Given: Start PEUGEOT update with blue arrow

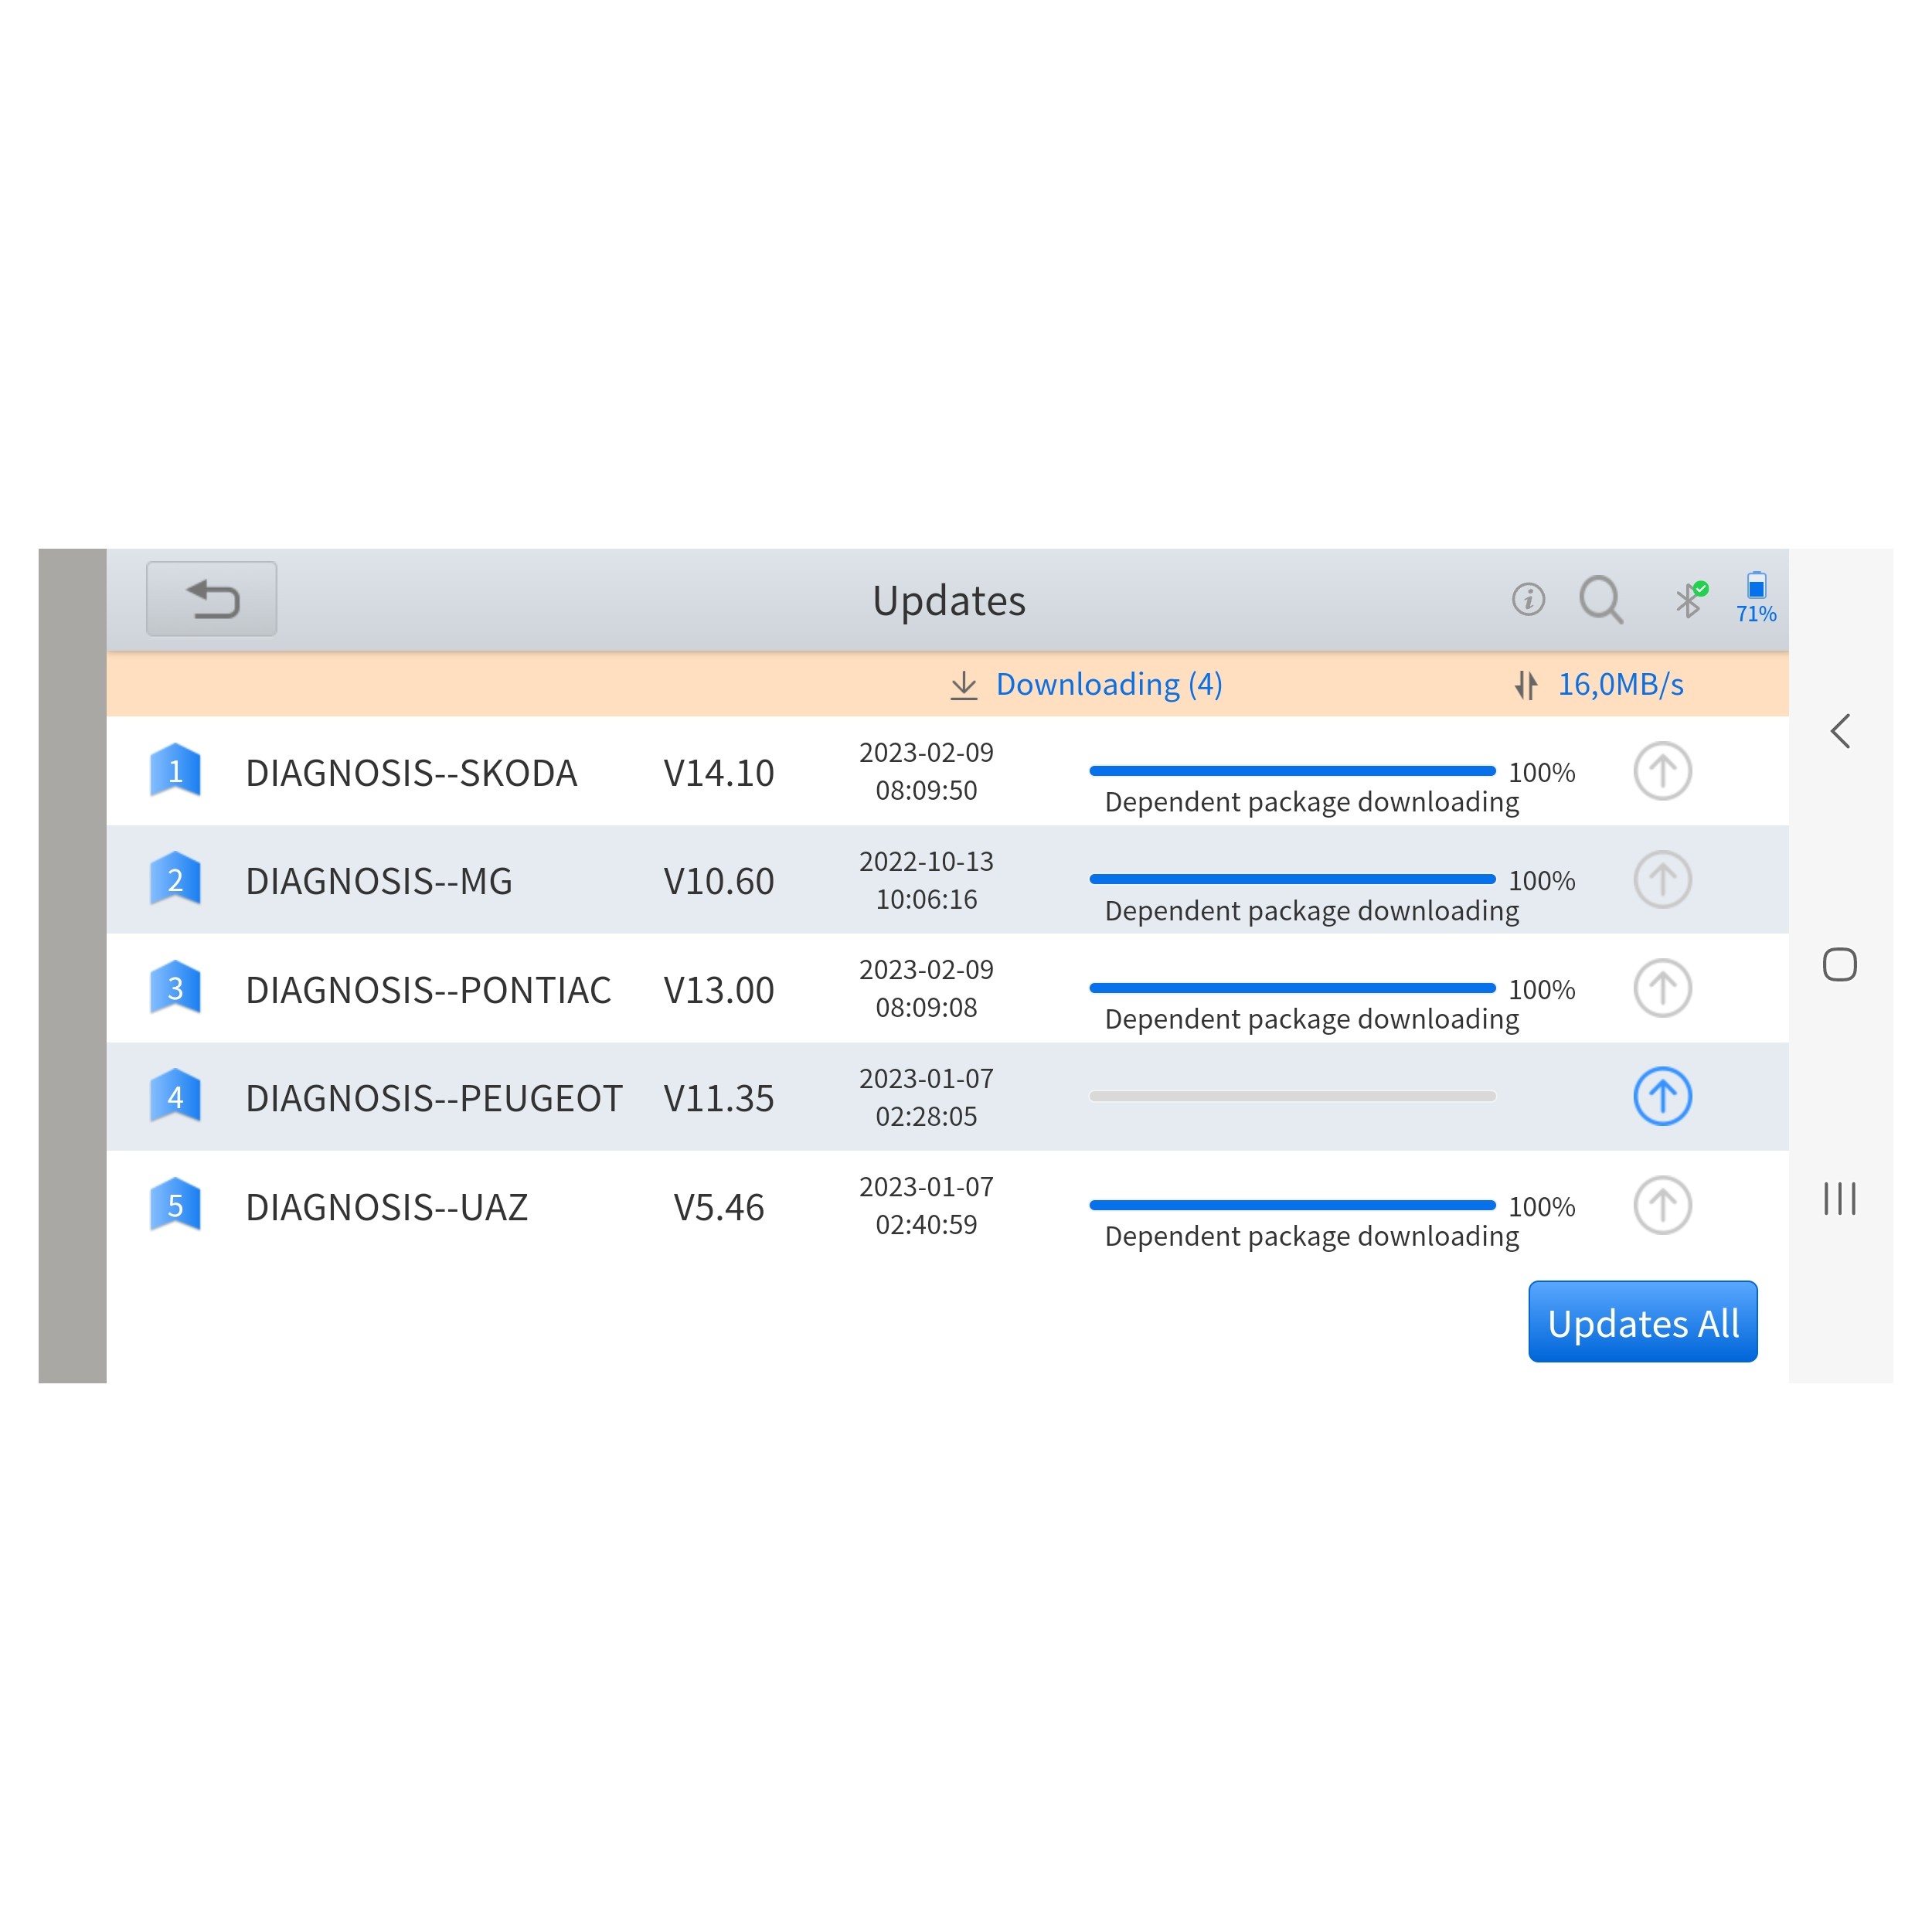Looking at the screenshot, I should [x=1662, y=1096].
